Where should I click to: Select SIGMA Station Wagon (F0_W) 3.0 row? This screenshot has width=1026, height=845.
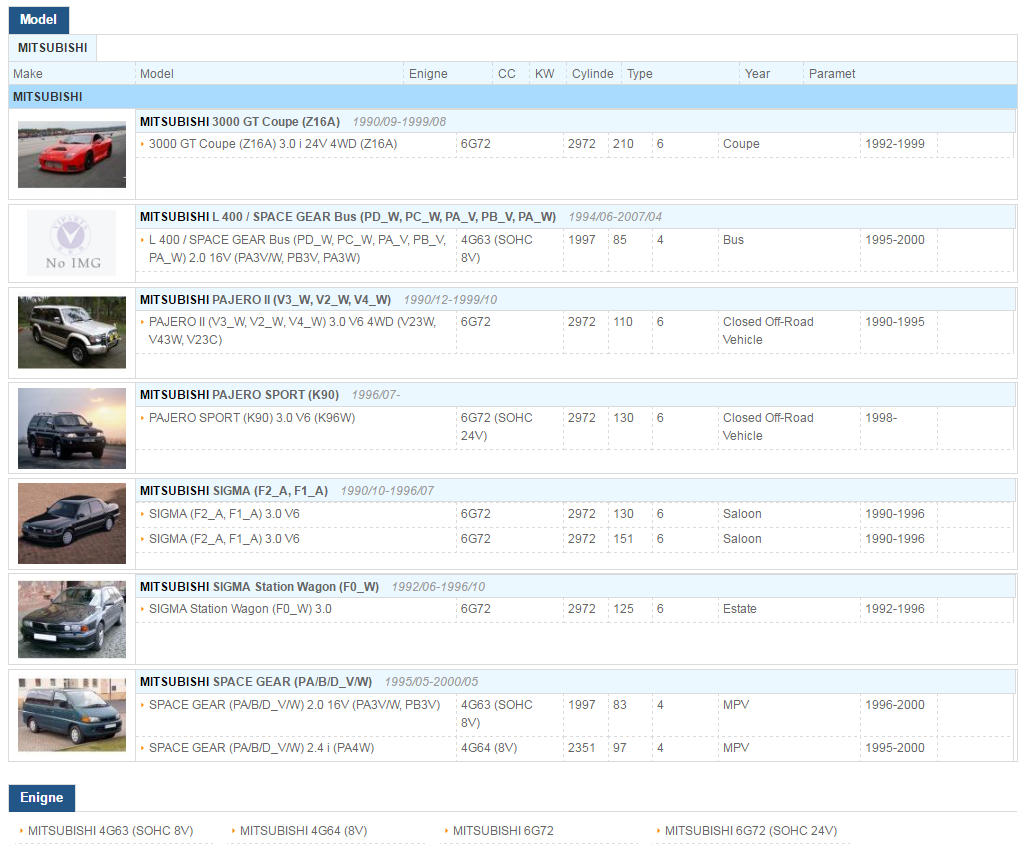[x=575, y=609]
